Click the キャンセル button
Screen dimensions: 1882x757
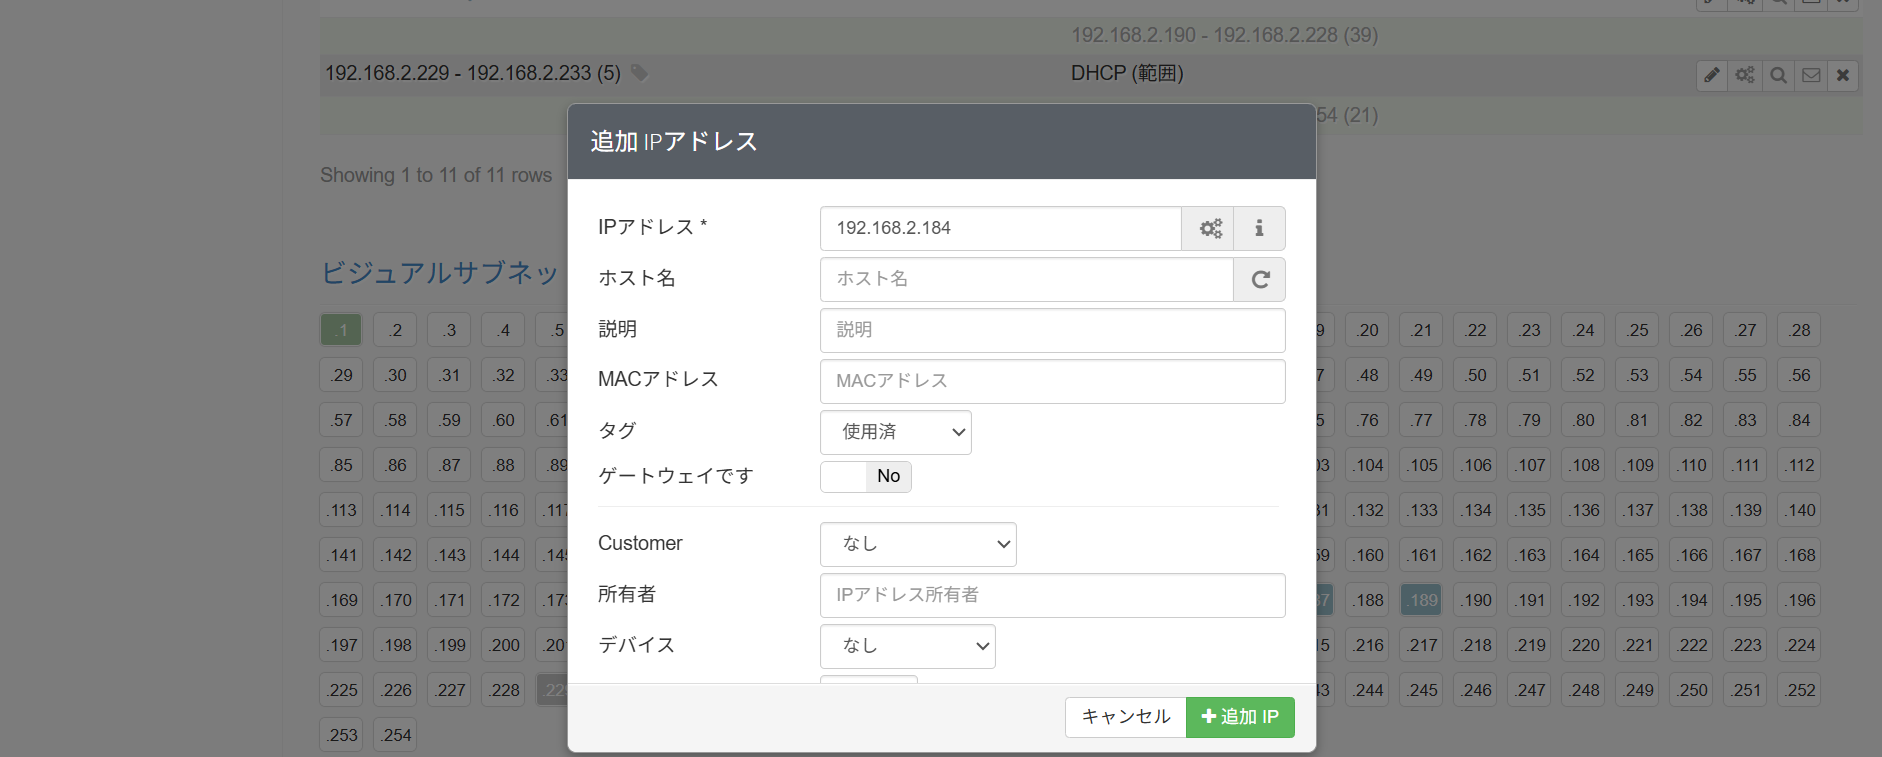pyautogui.click(x=1126, y=717)
